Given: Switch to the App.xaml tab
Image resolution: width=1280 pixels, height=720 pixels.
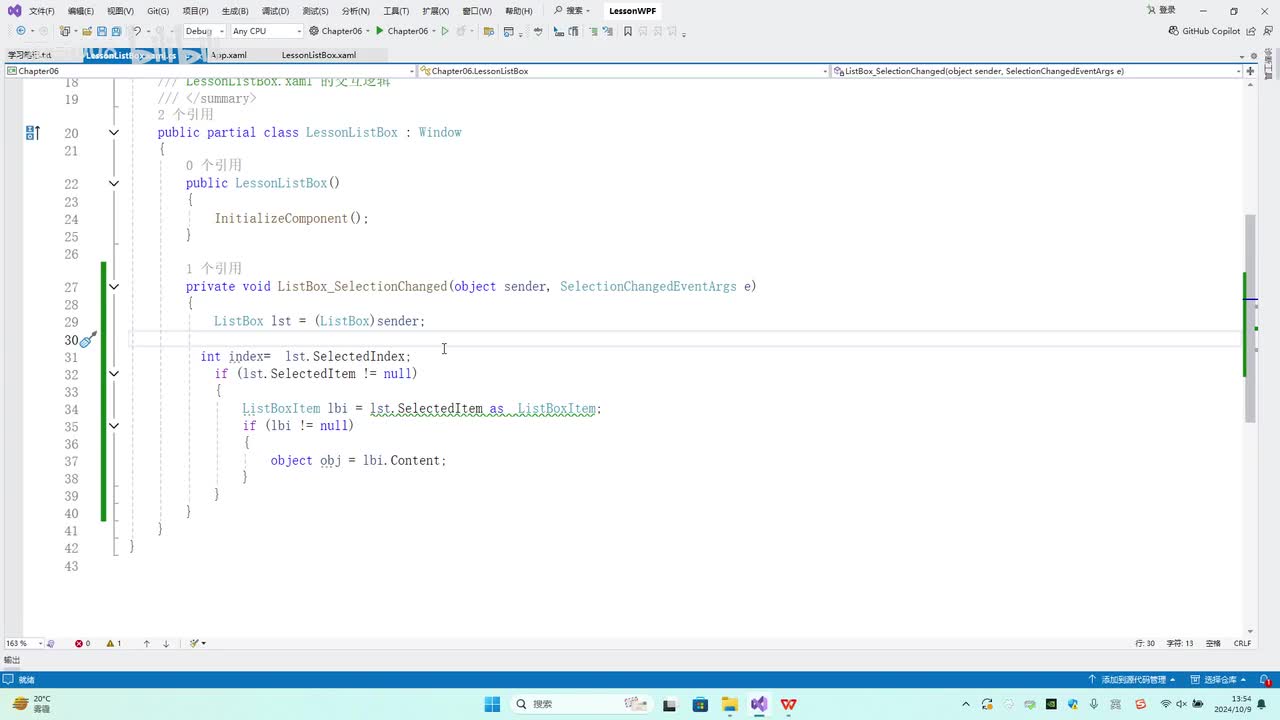Looking at the screenshot, I should [x=229, y=55].
